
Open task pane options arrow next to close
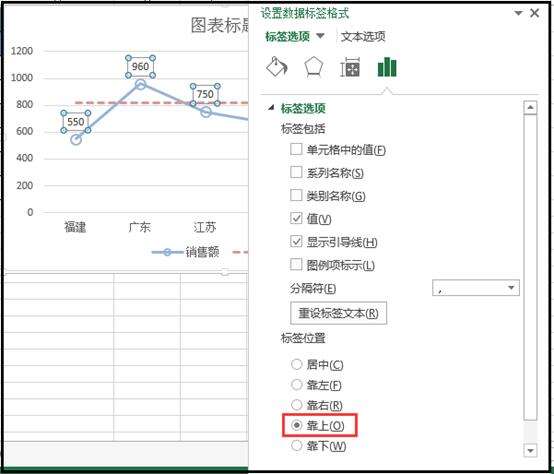[x=518, y=13]
